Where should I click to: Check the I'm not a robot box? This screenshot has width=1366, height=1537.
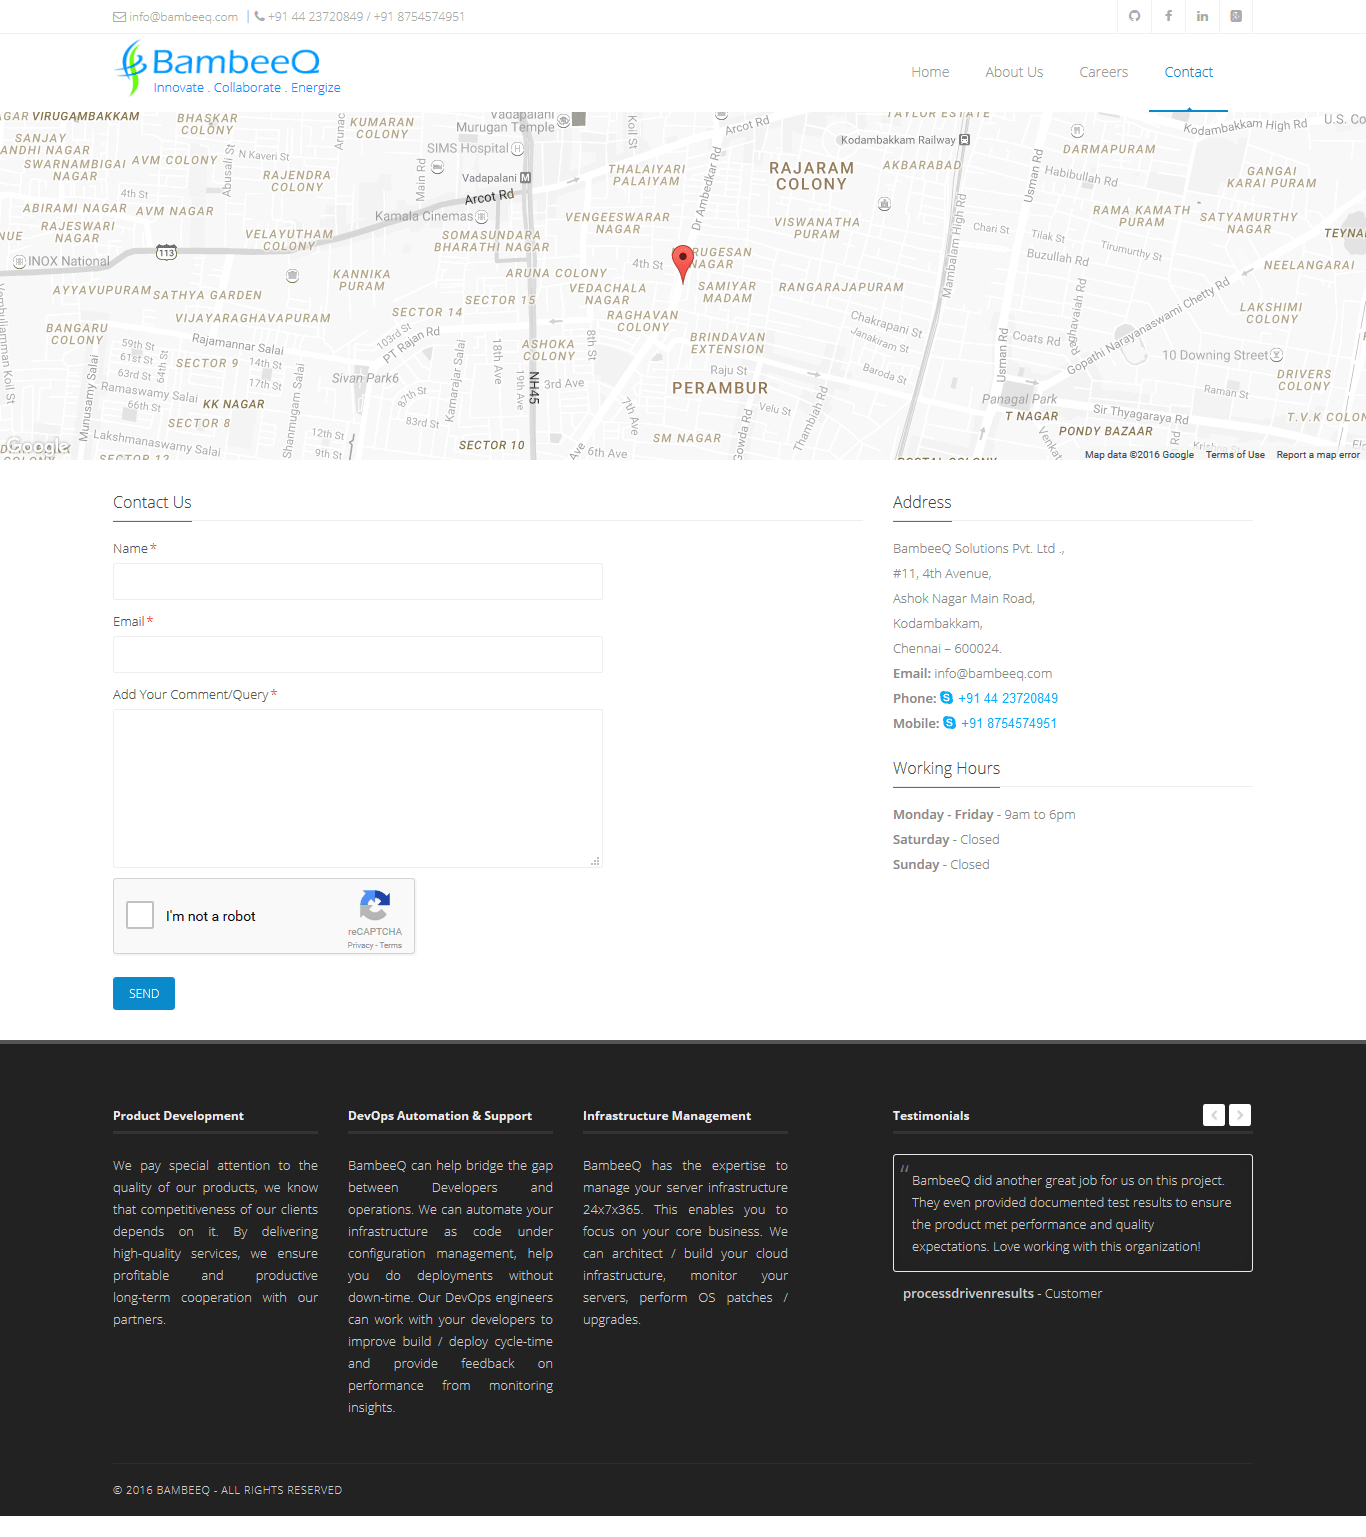(140, 915)
